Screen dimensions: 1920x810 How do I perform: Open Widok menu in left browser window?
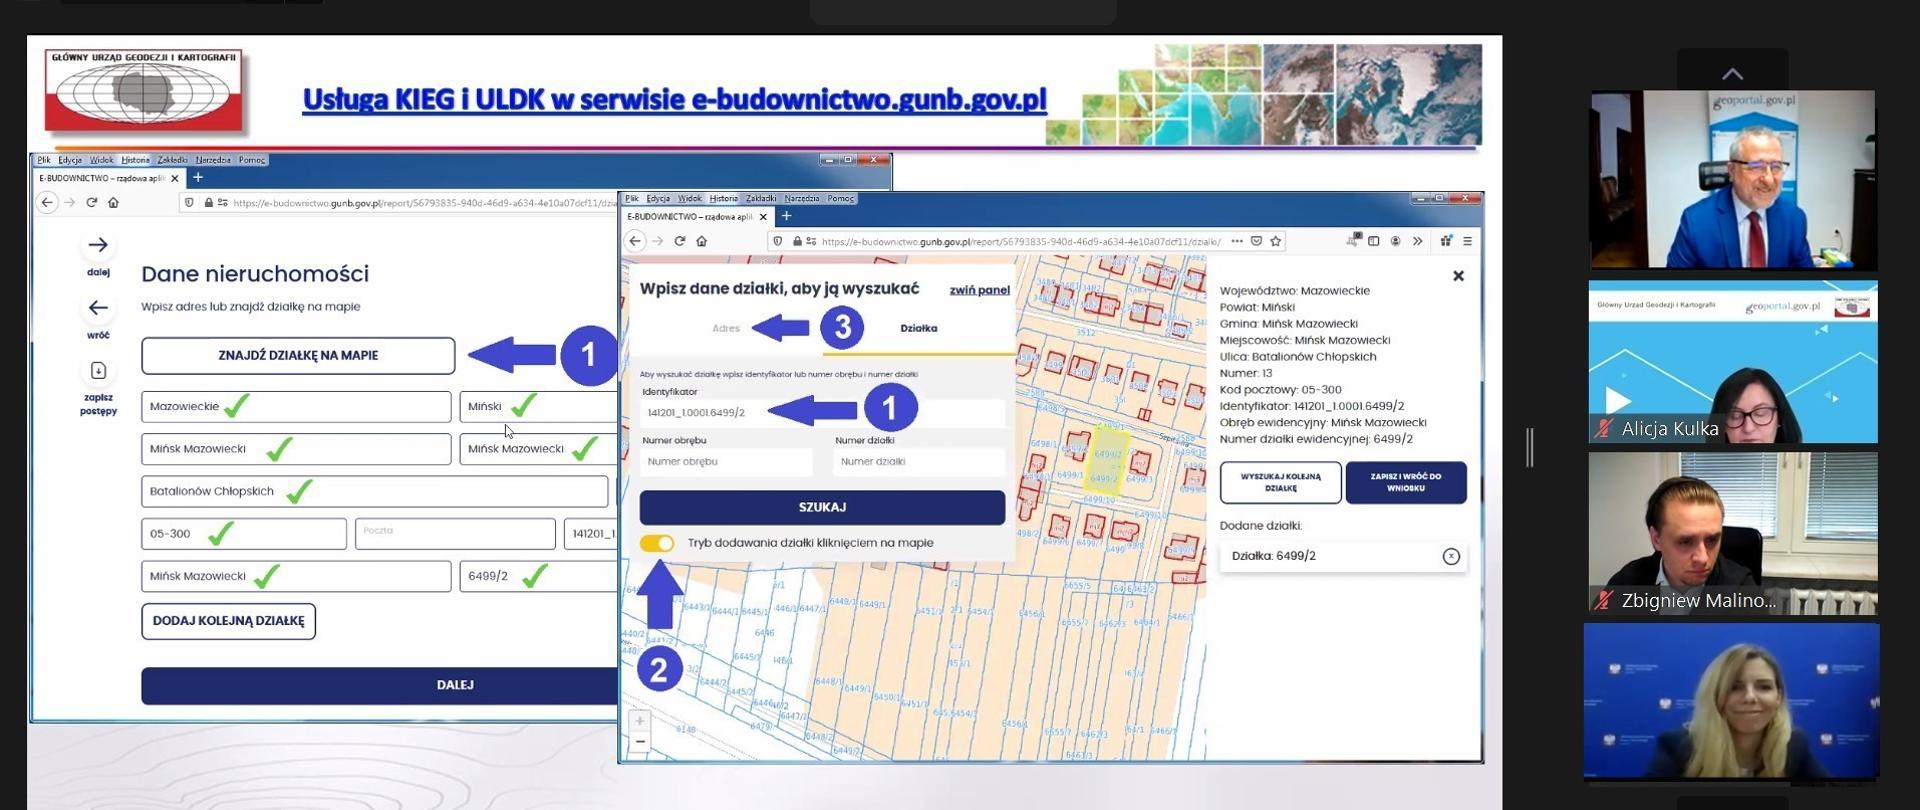point(102,160)
